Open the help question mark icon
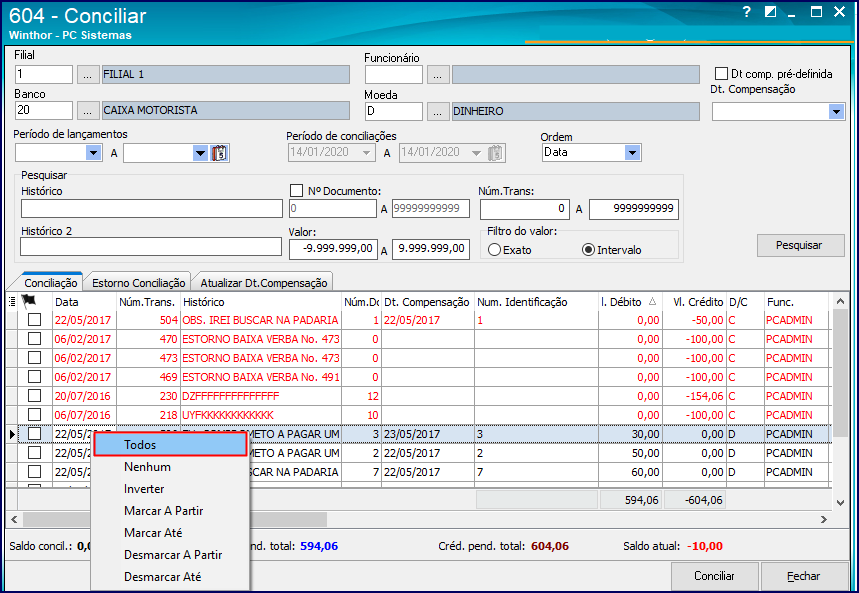The height and width of the screenshot is (593, 859). [746, 12]
